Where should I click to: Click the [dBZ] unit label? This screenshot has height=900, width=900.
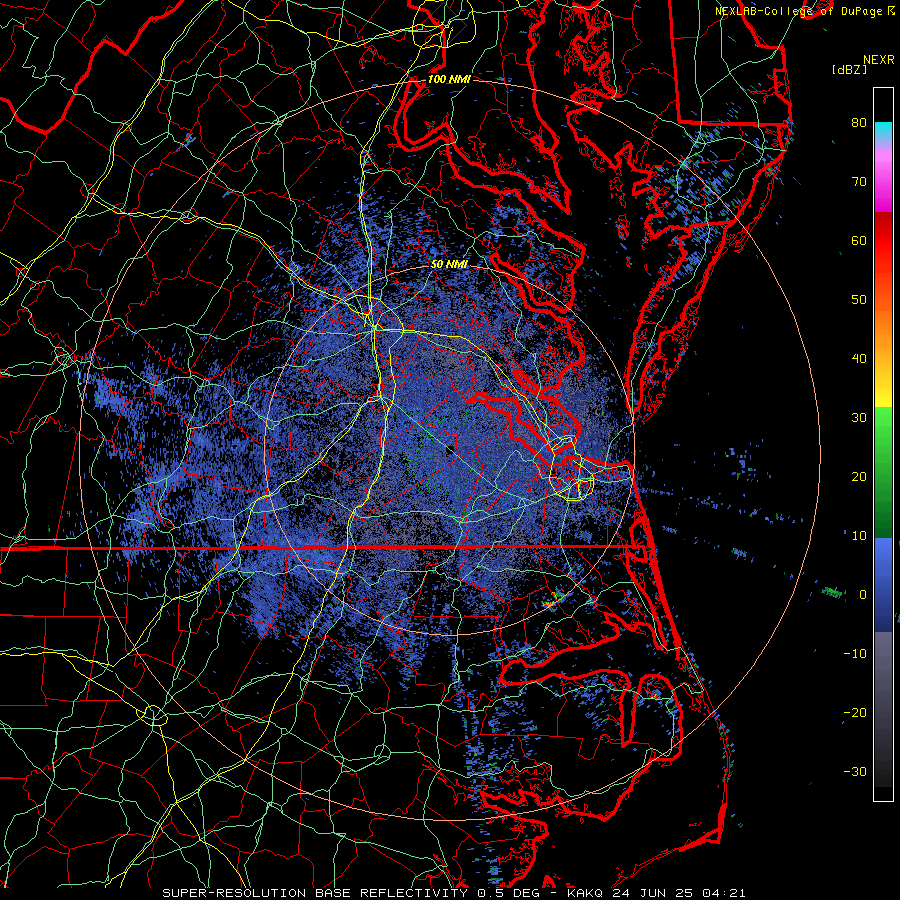[x=849, y=70]
